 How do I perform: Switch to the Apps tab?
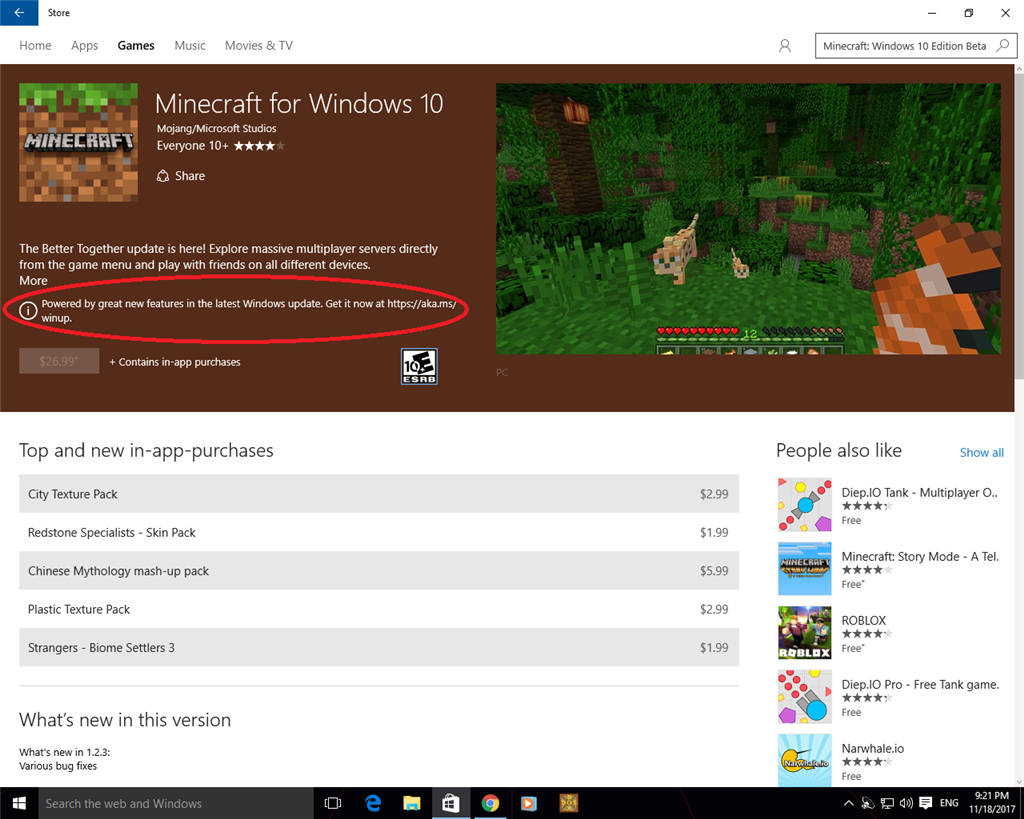[85, 46]
